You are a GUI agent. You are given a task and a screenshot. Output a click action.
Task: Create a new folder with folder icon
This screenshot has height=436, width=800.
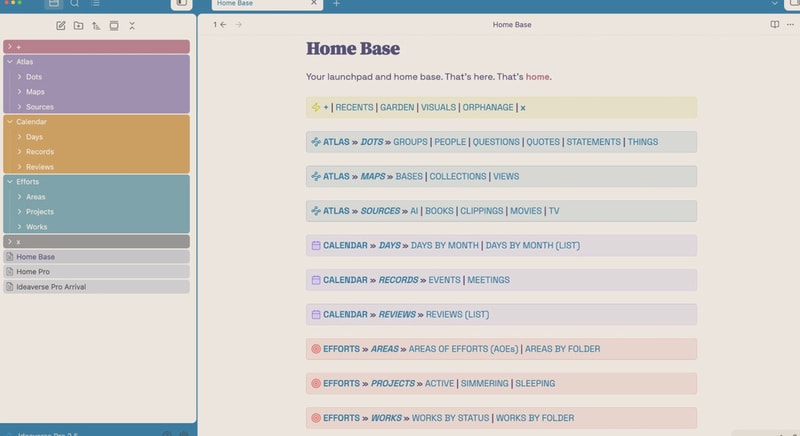pos(78,25)
